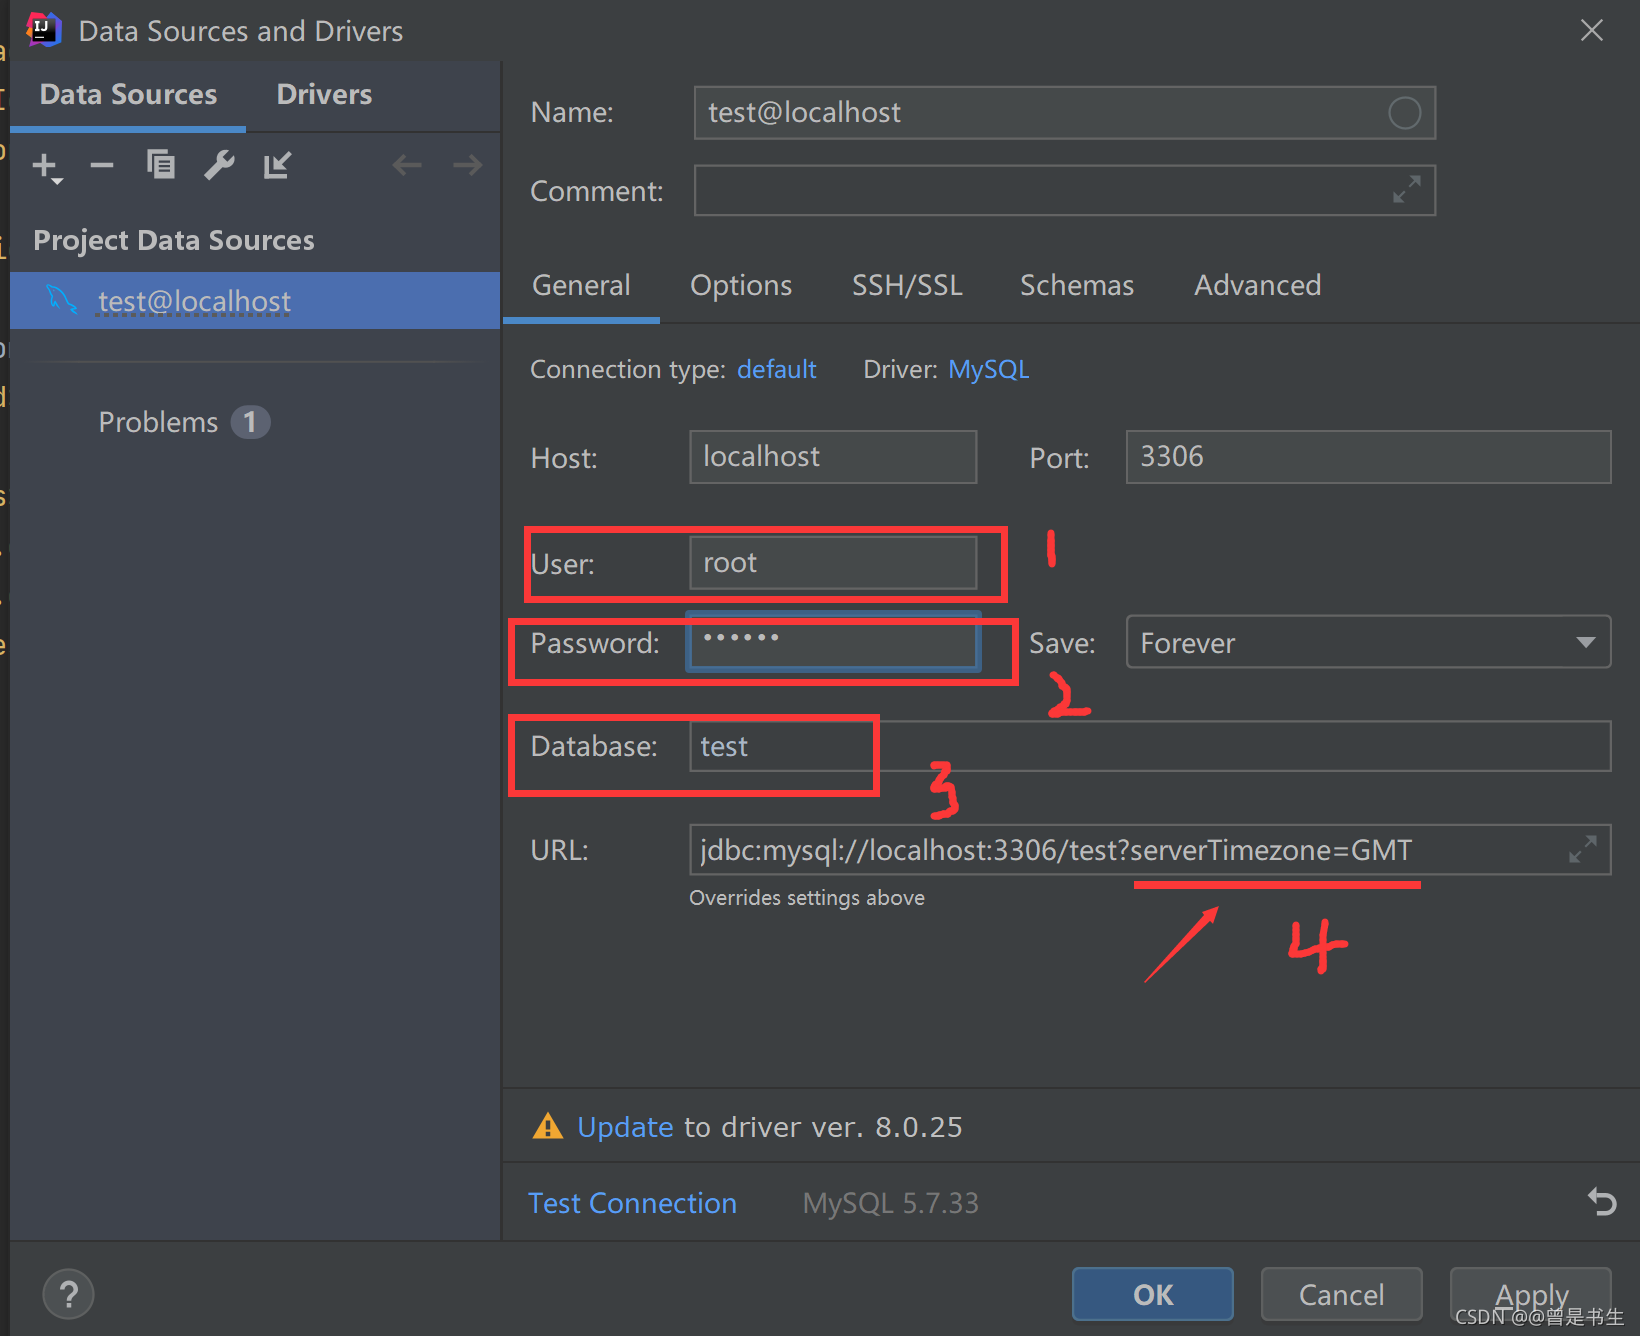Expand the URL field with the expand icon
This screenshot has width=1640, height=1336.
(1583, 849)
